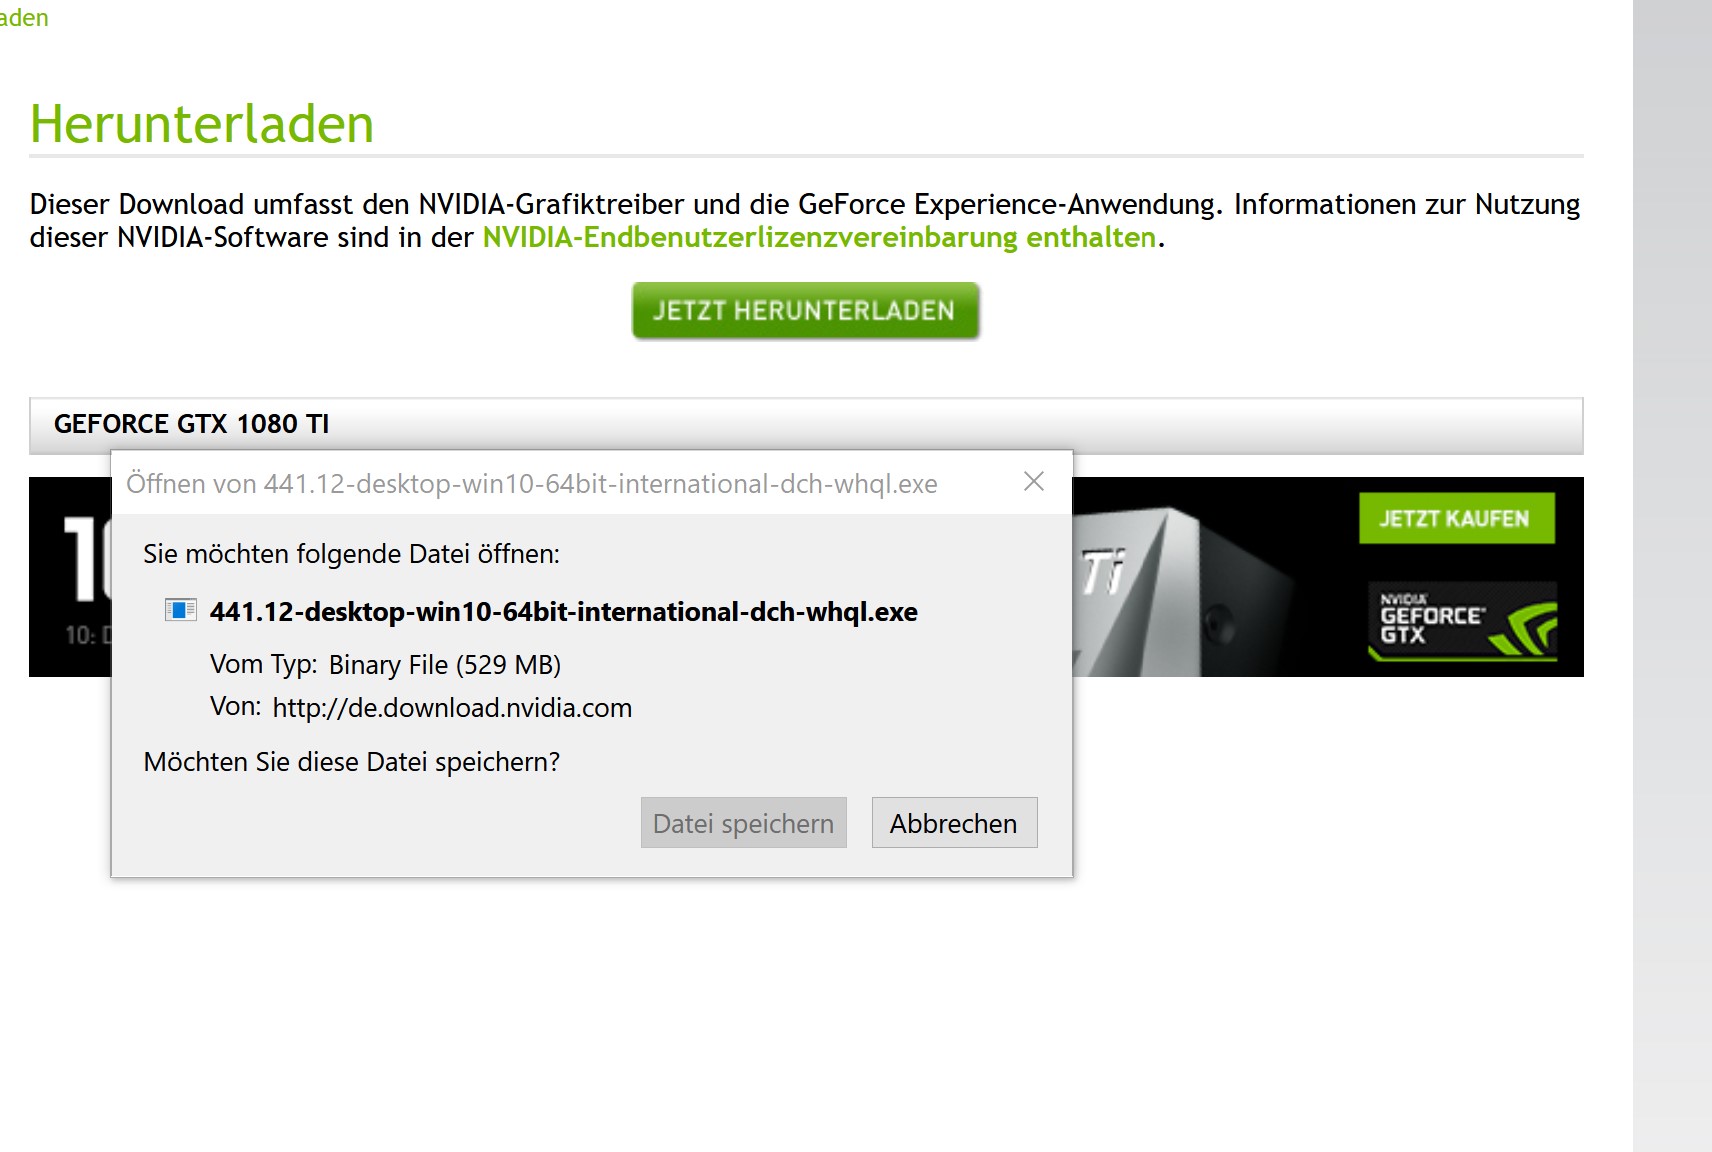This screenshot has height=1152, width=1712.
Task: Click the dialog title bar text
Action: 532,484
